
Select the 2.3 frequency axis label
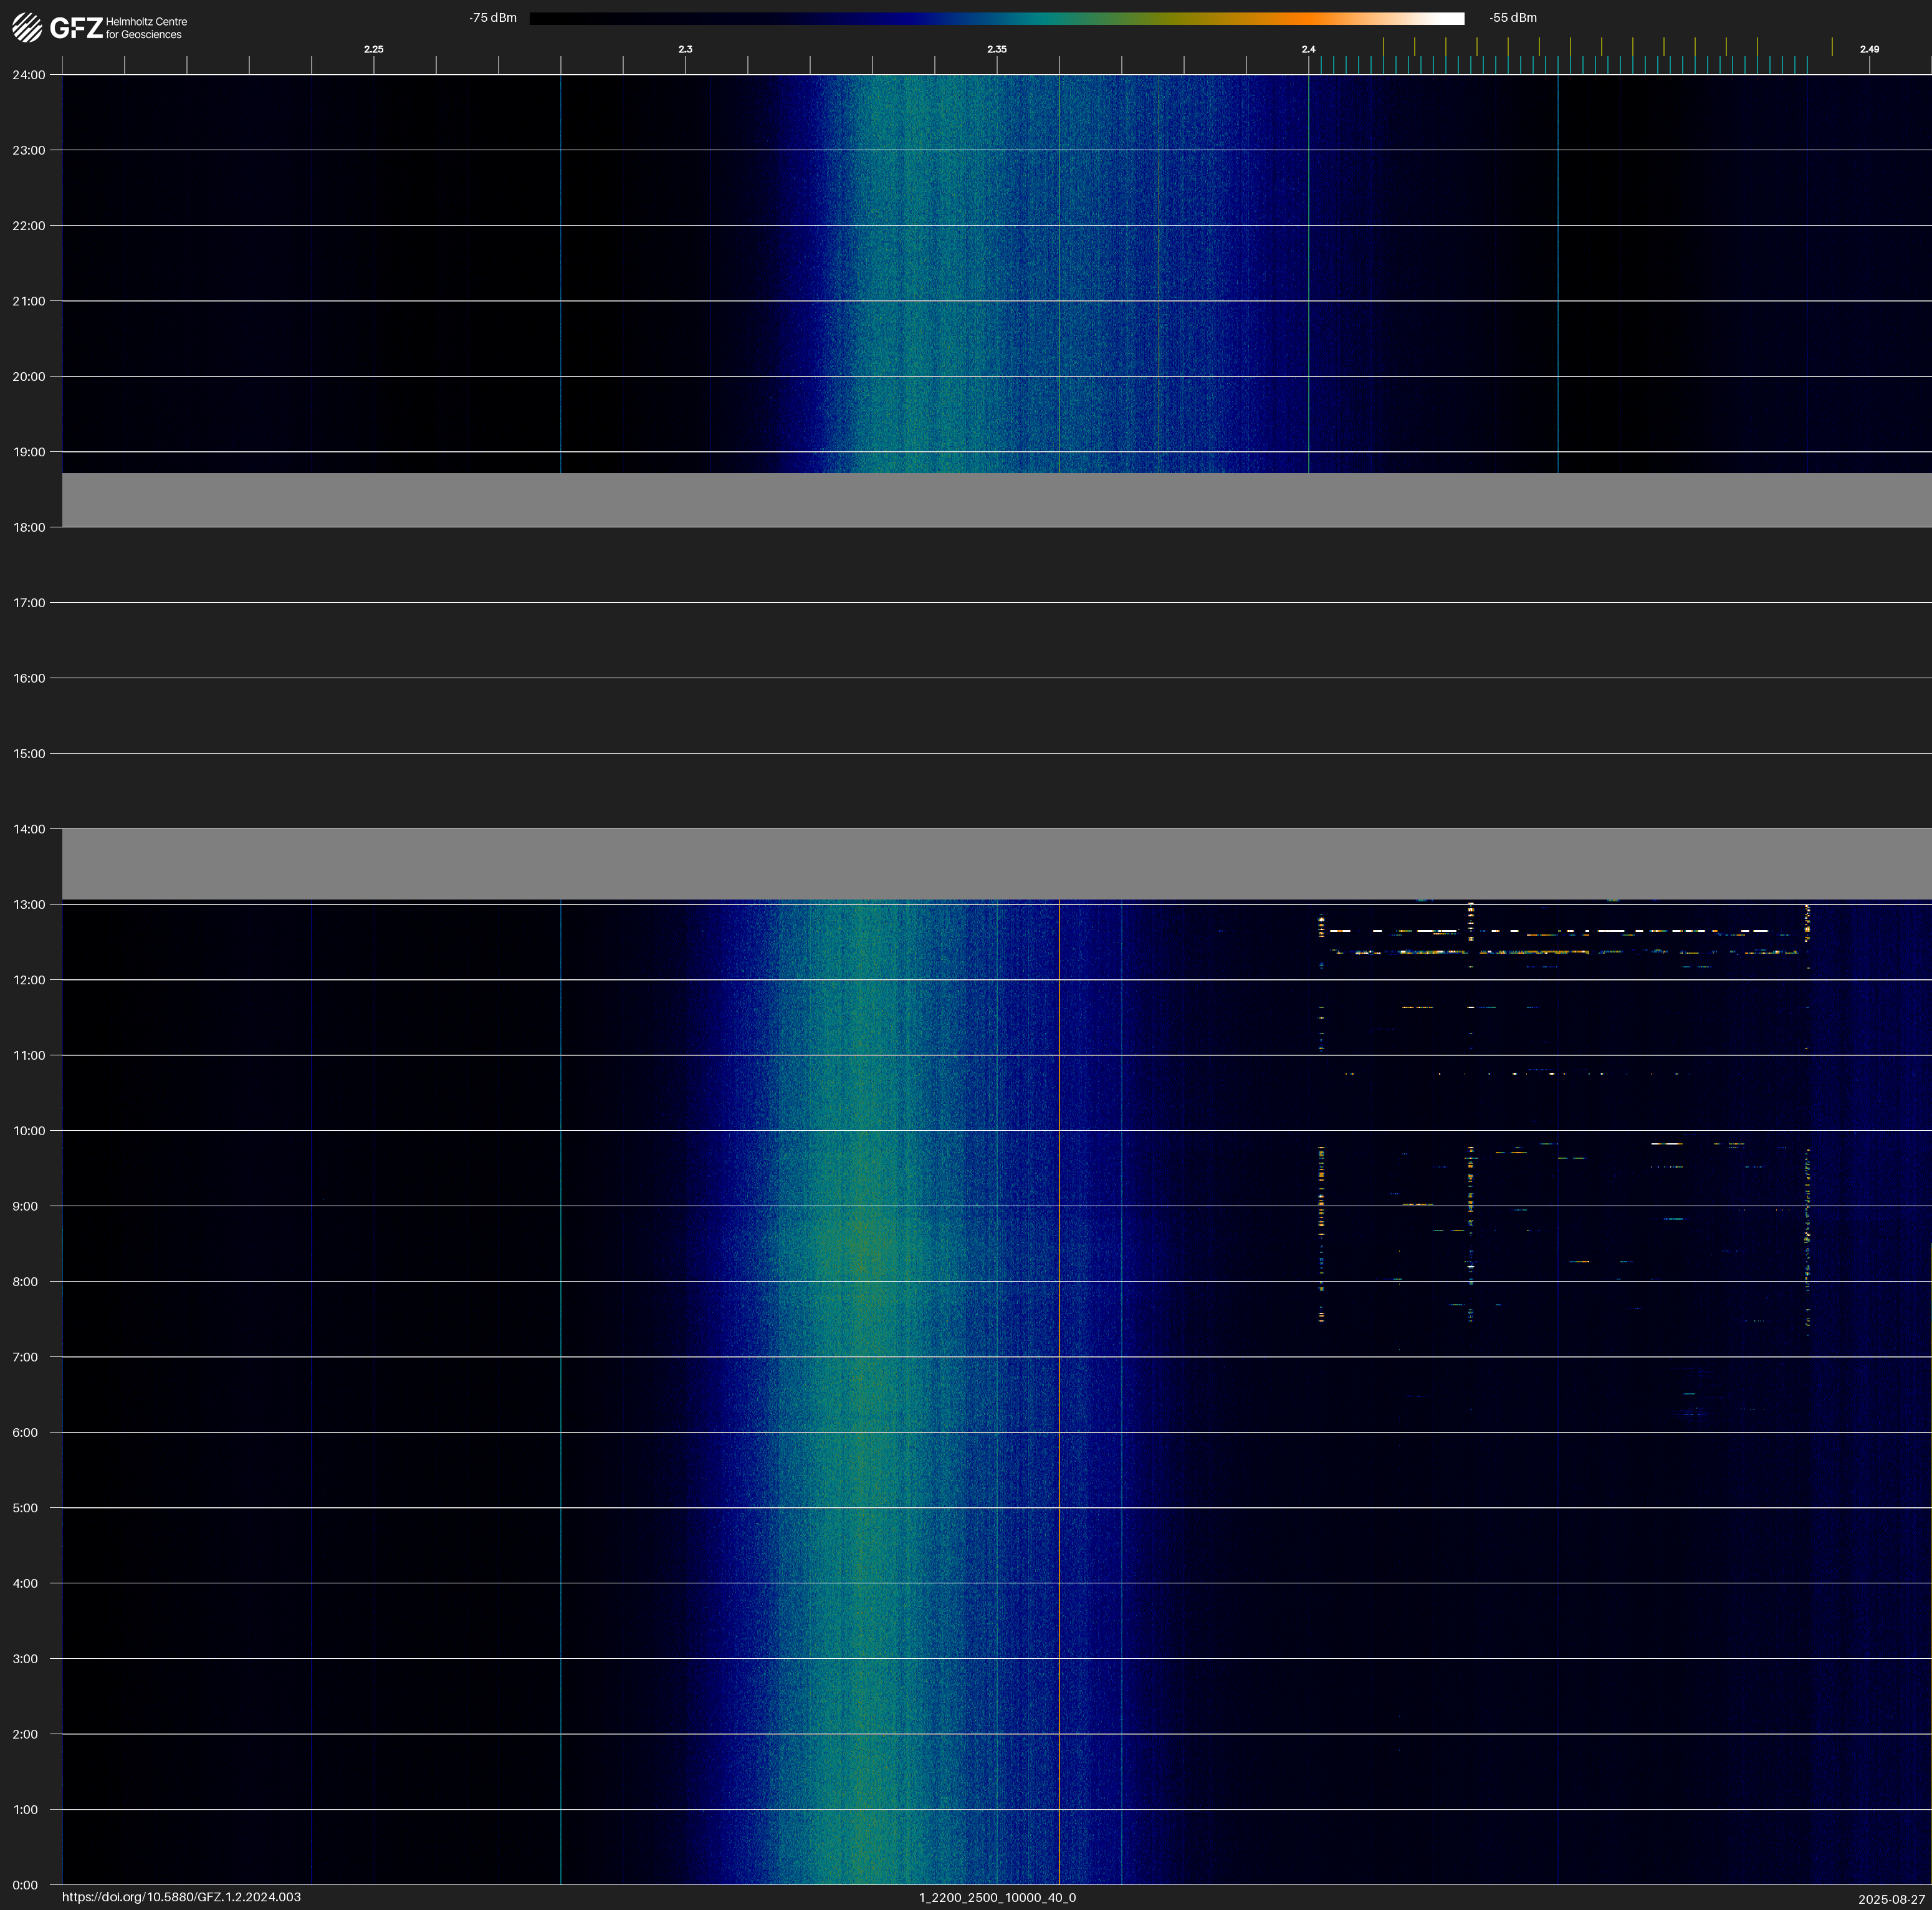pyautogui.click(x=685, y=49)
